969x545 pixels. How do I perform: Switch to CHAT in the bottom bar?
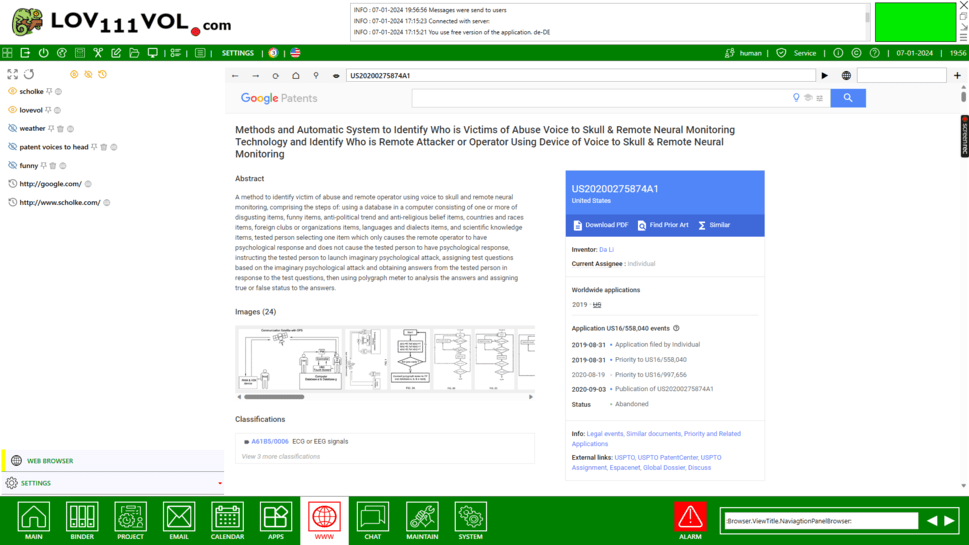coord(373,521)
